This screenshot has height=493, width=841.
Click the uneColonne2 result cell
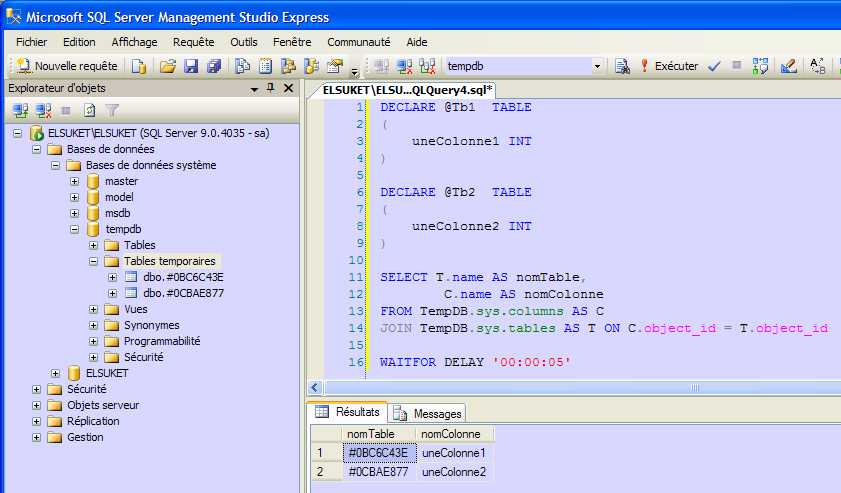(x=454, y=471)
